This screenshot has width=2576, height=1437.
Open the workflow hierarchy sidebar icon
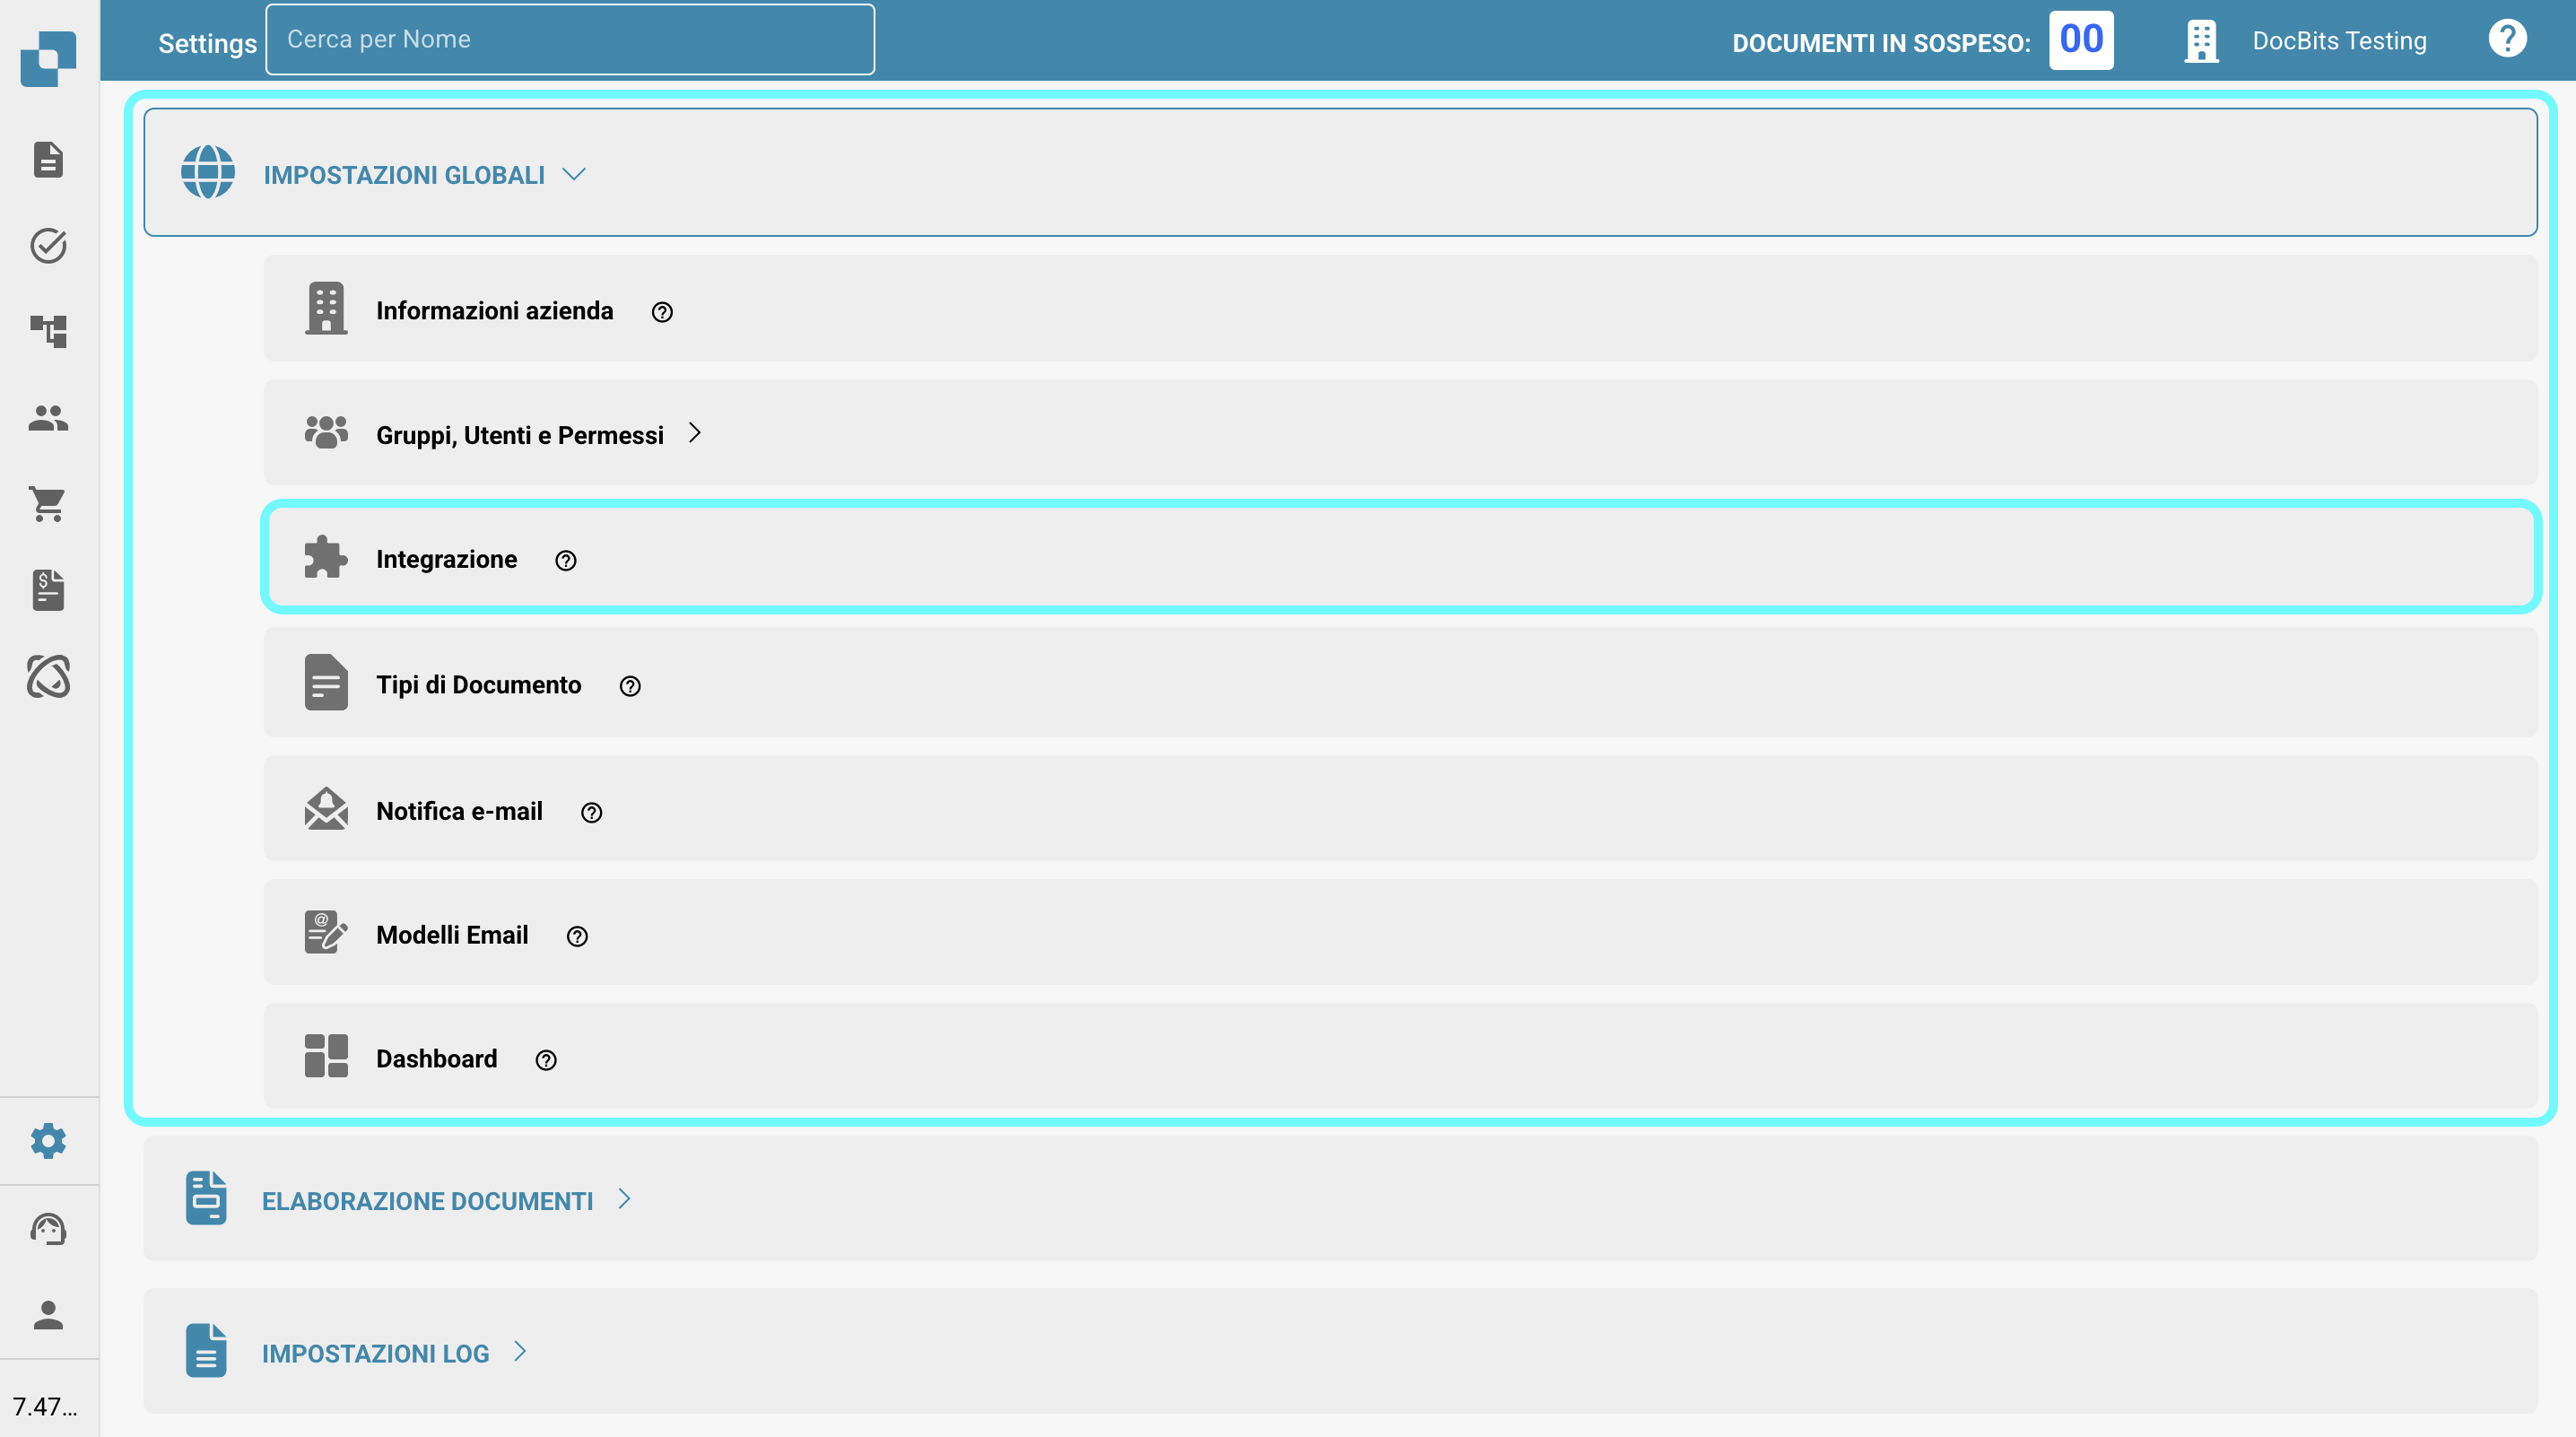pos(48,331)
